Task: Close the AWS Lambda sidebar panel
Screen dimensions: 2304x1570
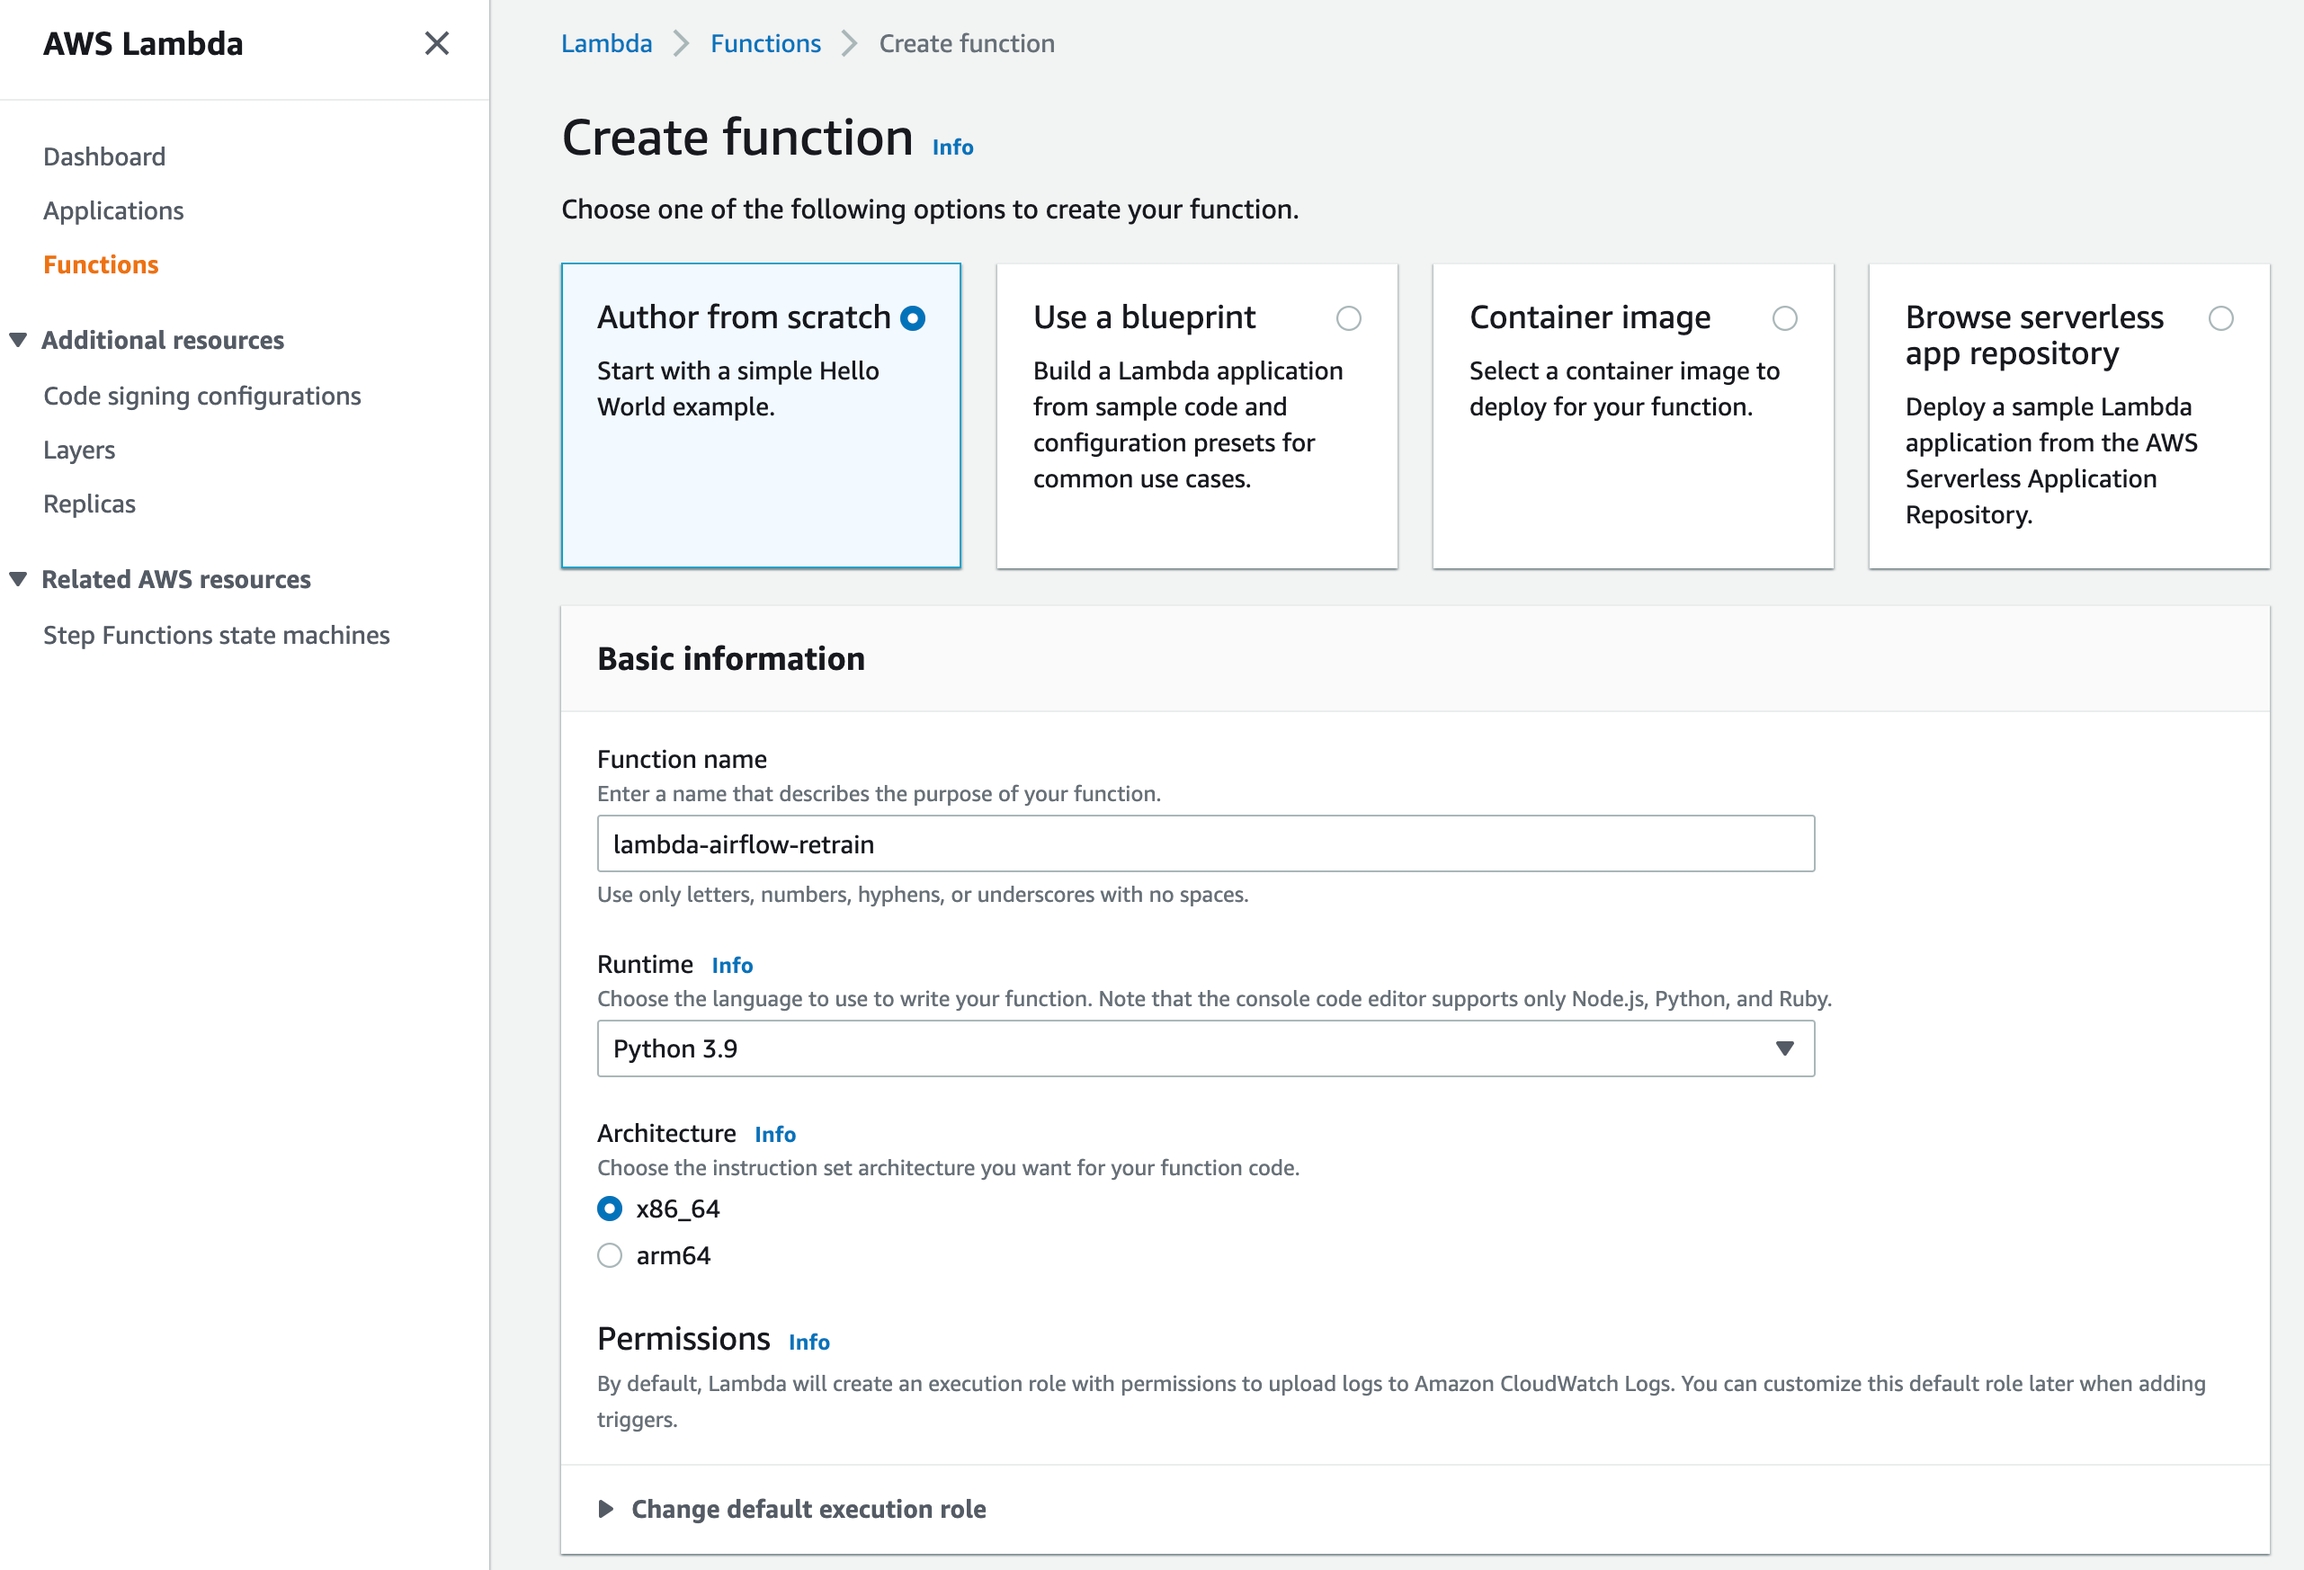Action: pos(436,43)
